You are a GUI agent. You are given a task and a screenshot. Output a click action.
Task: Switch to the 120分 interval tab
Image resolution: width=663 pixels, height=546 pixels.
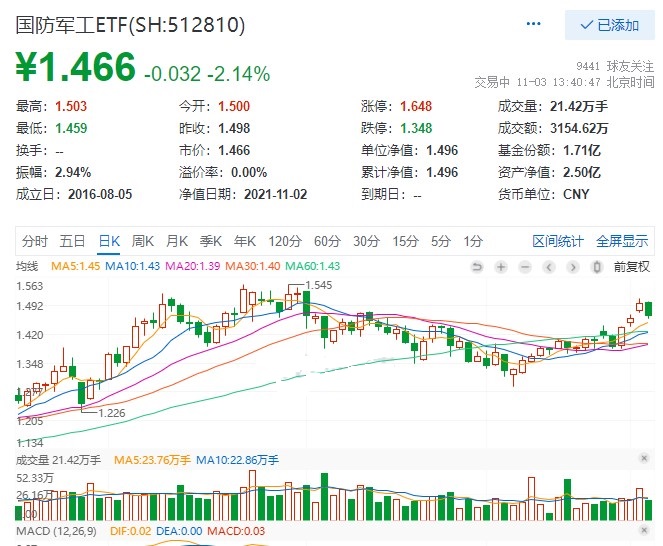click(x=285, y=241)
